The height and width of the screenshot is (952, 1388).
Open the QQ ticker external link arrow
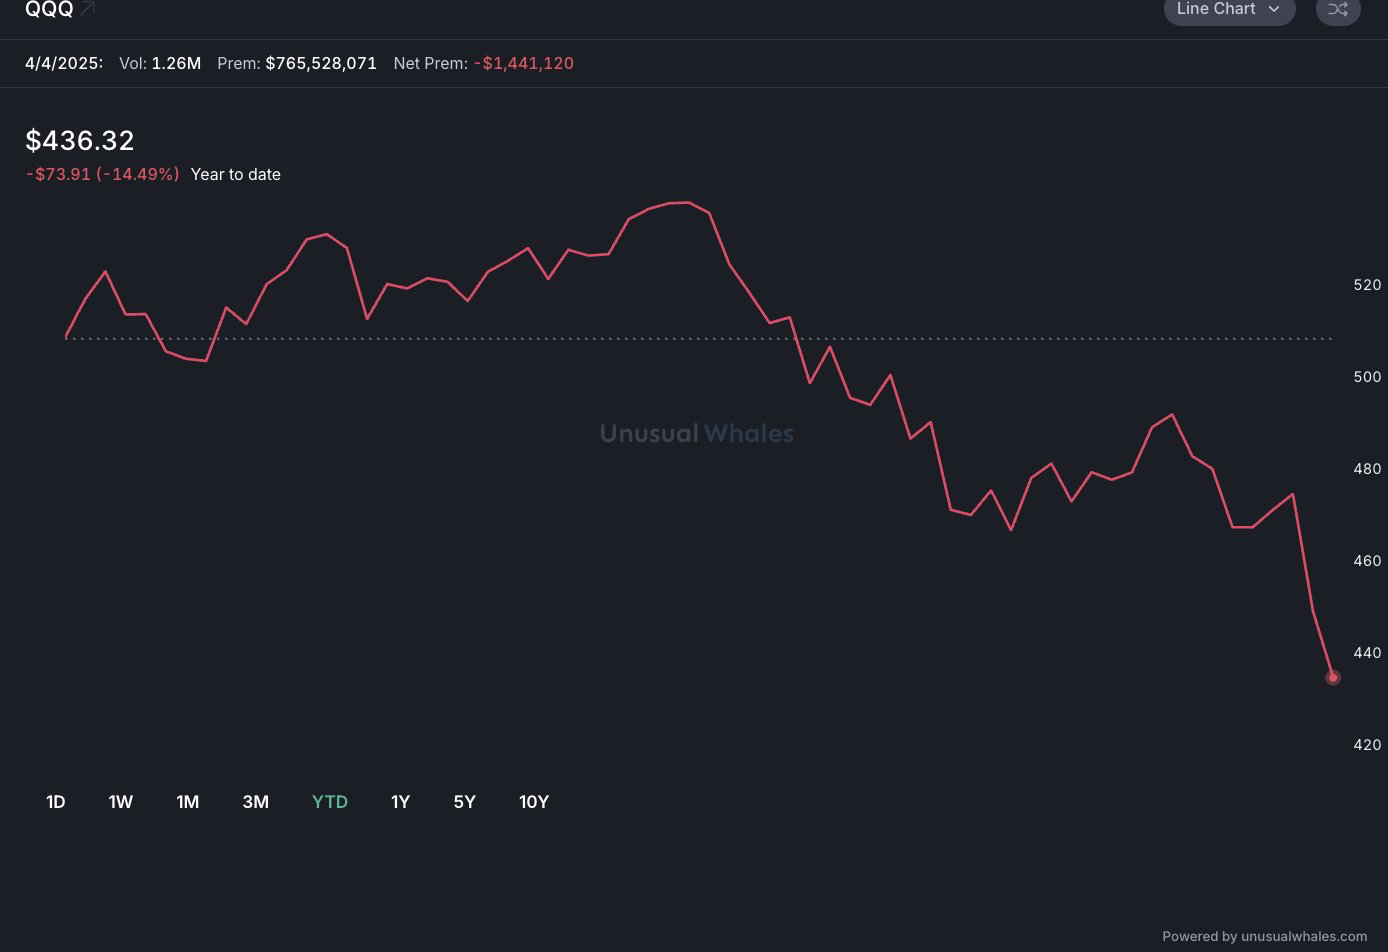click(88, 9)
